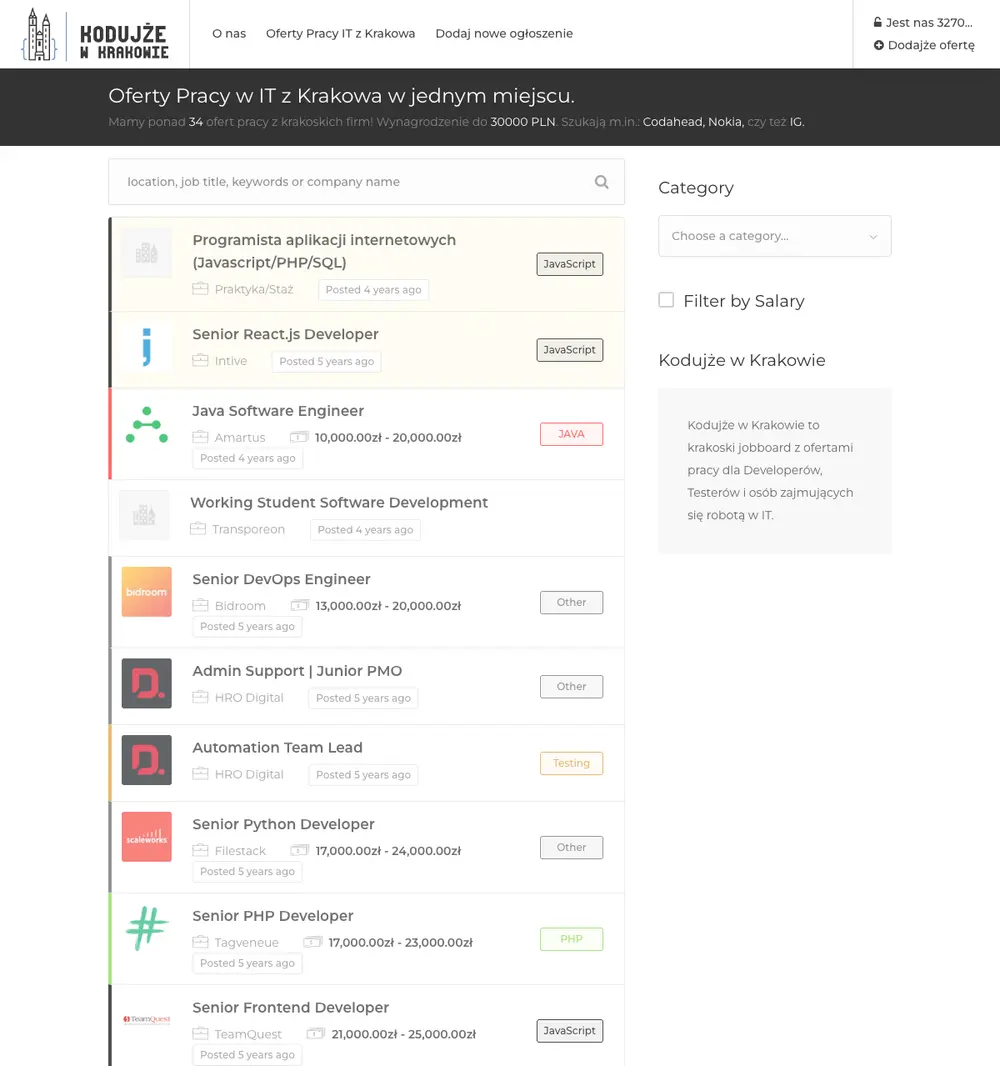
Task: Go to Oferty Pracy IT z Krakowa
Action: pyautogui.click(x=341, y=33)
